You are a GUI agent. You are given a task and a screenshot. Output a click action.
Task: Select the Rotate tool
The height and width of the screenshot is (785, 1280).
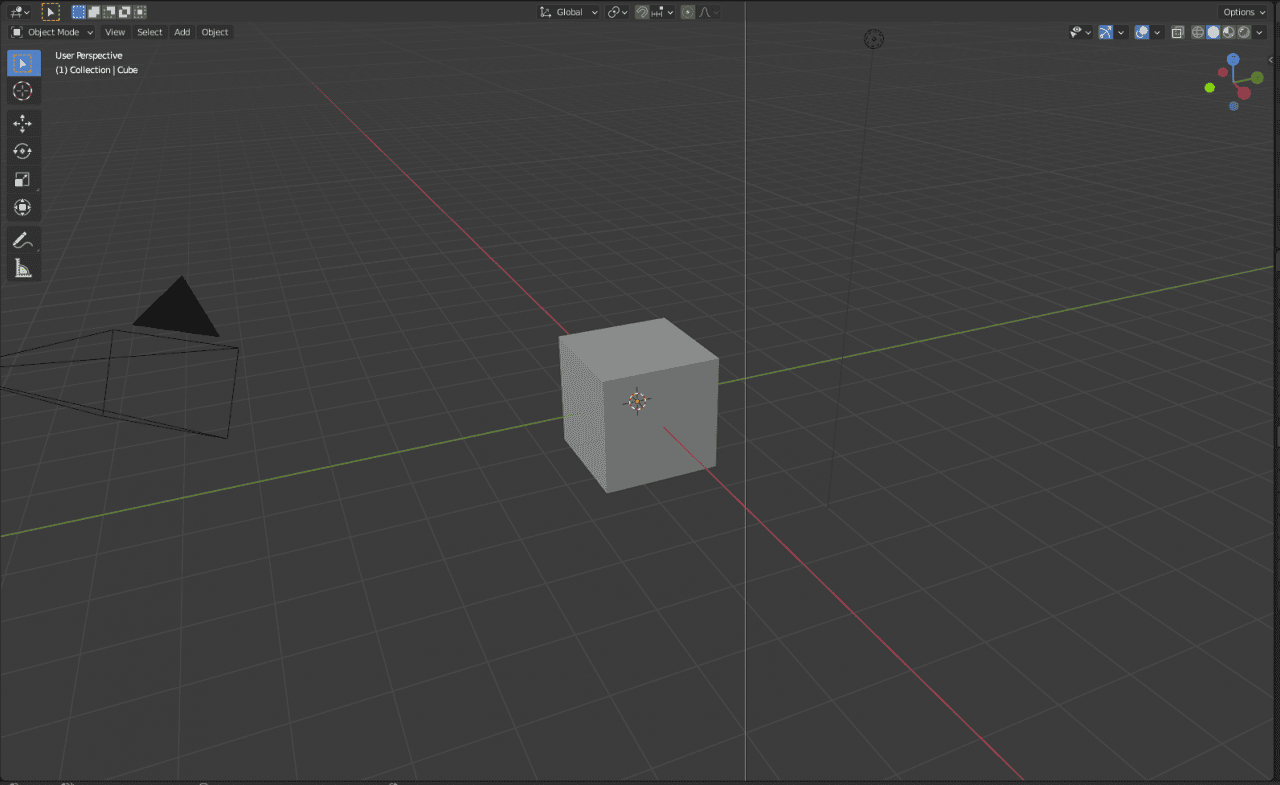(x=23, y=151)
